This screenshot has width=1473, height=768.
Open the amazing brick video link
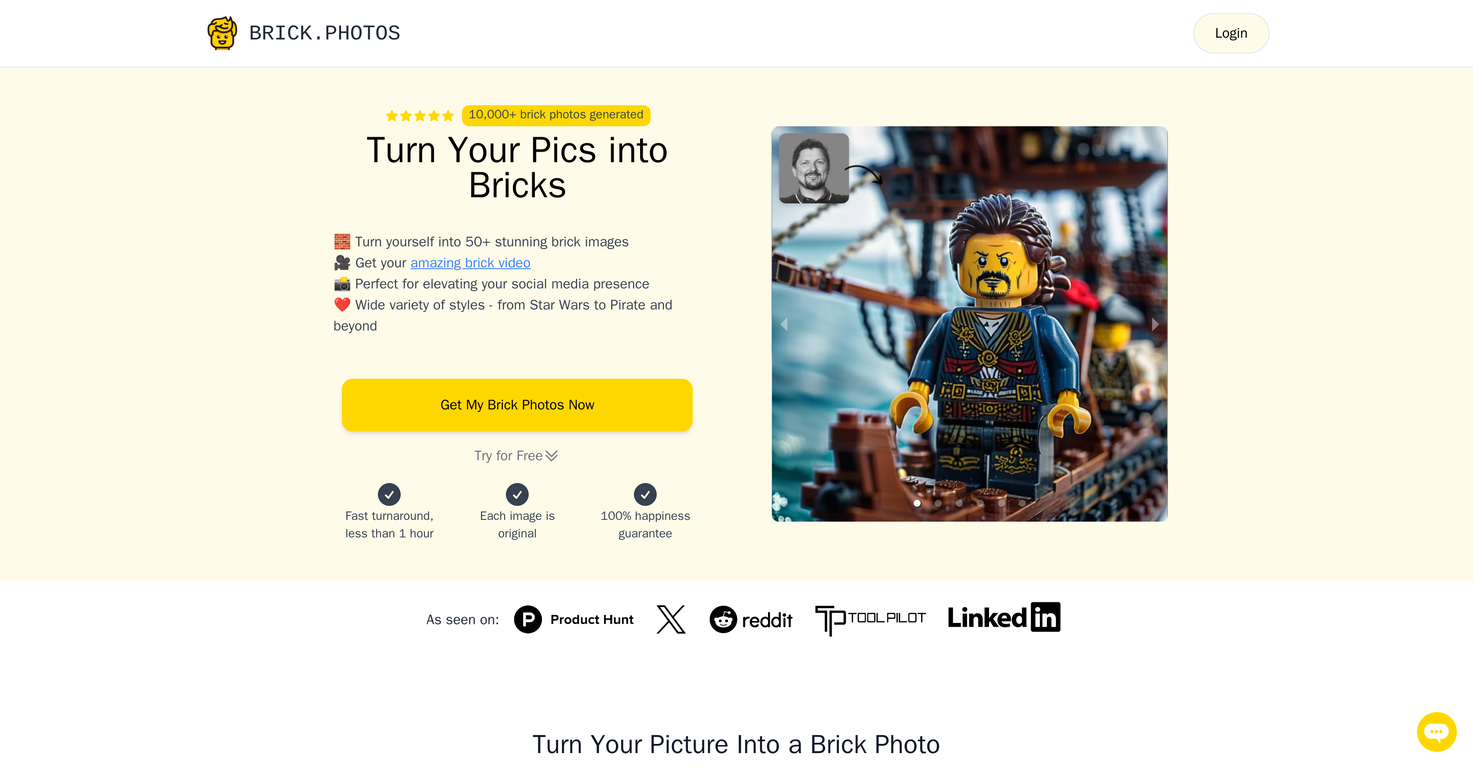(x=470, y=263)
